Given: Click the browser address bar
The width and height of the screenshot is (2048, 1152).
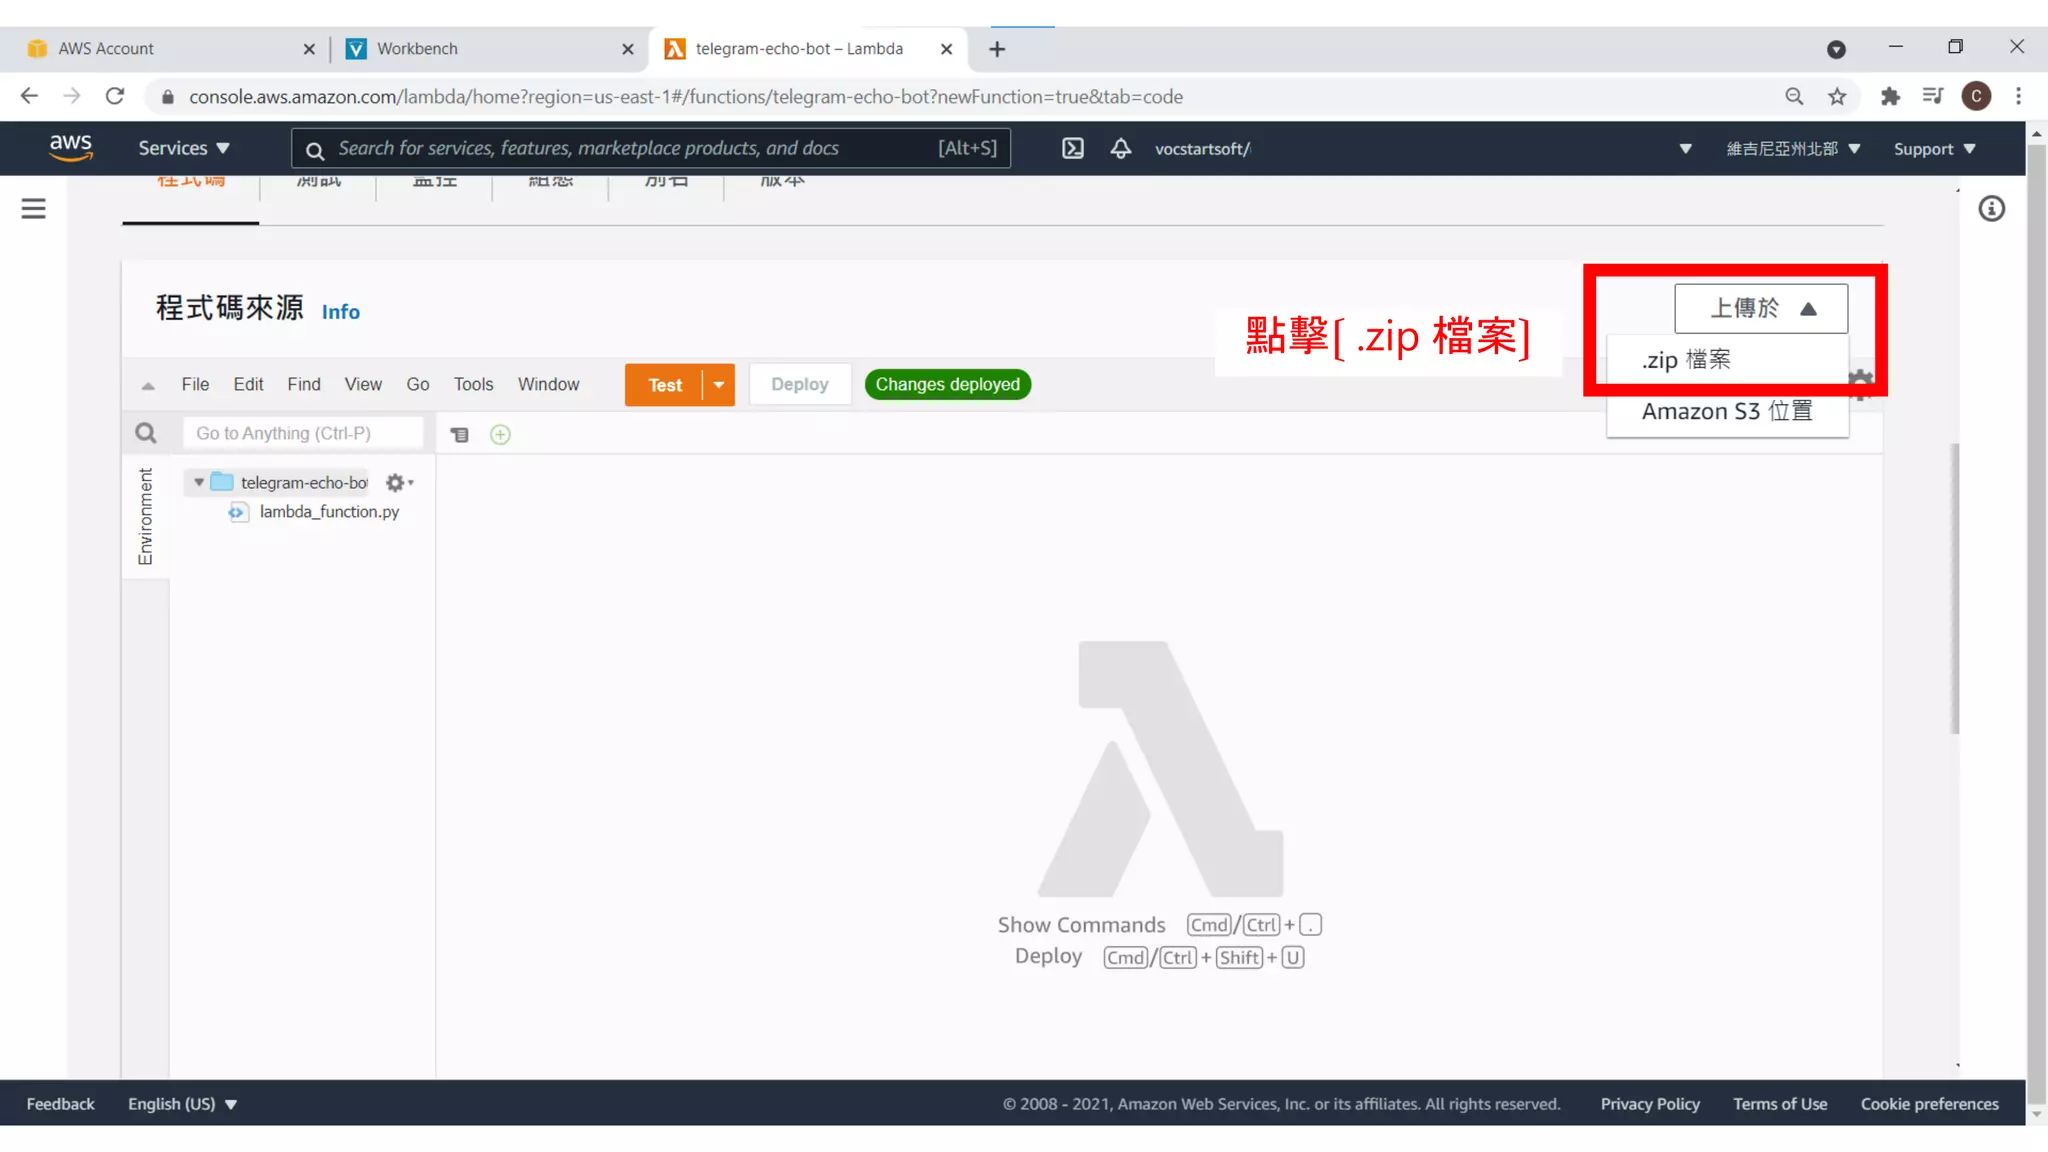Looking at the screenshot, I should [960, 97].
